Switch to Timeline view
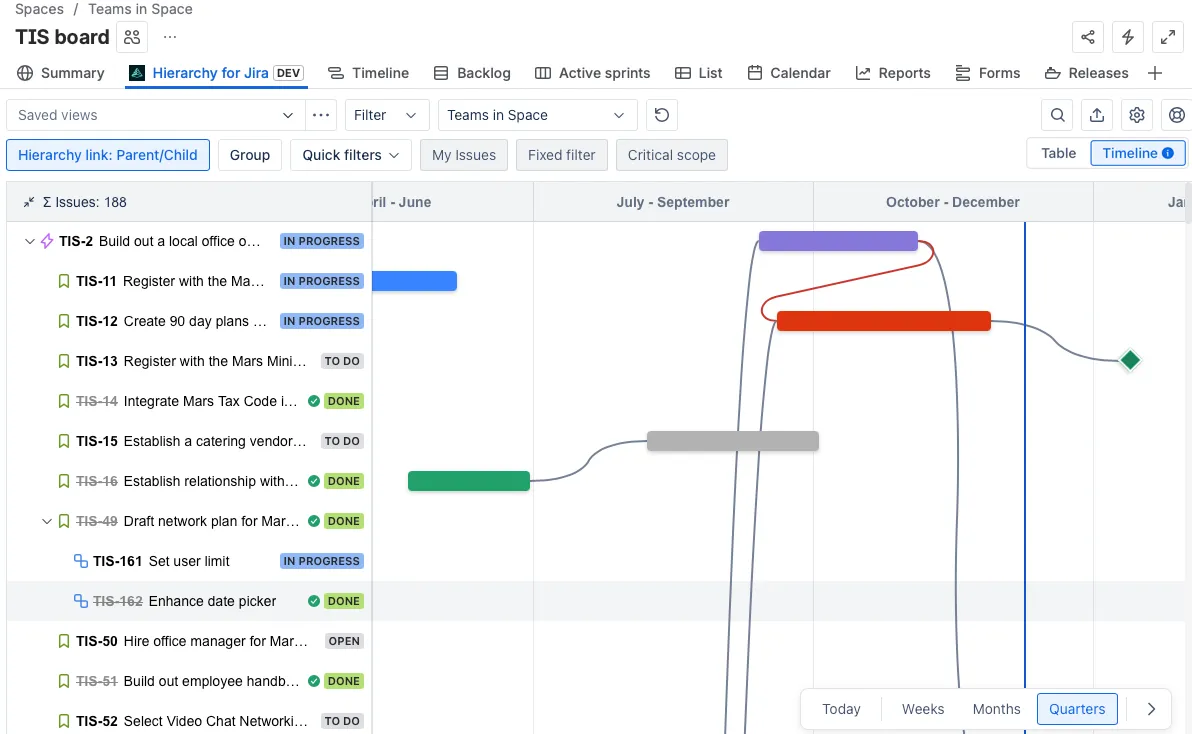 click(x=1138, y=153)
